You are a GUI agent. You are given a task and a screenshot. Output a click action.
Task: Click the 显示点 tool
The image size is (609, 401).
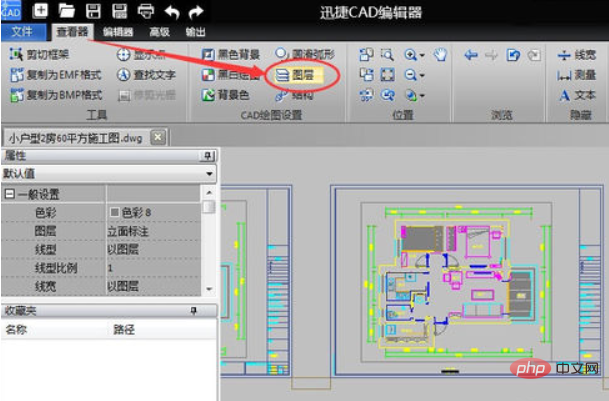tap(141, 54)
